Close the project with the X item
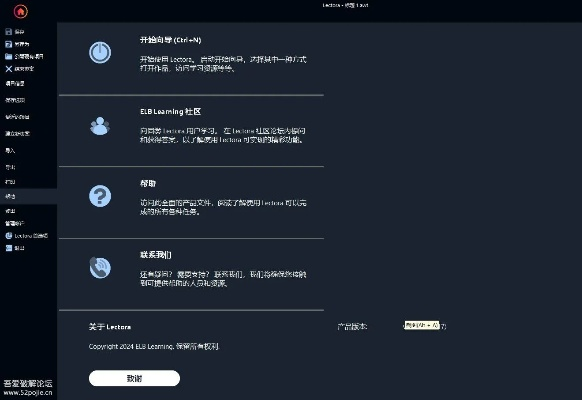The image size is (582, 400). coord(20,69)
